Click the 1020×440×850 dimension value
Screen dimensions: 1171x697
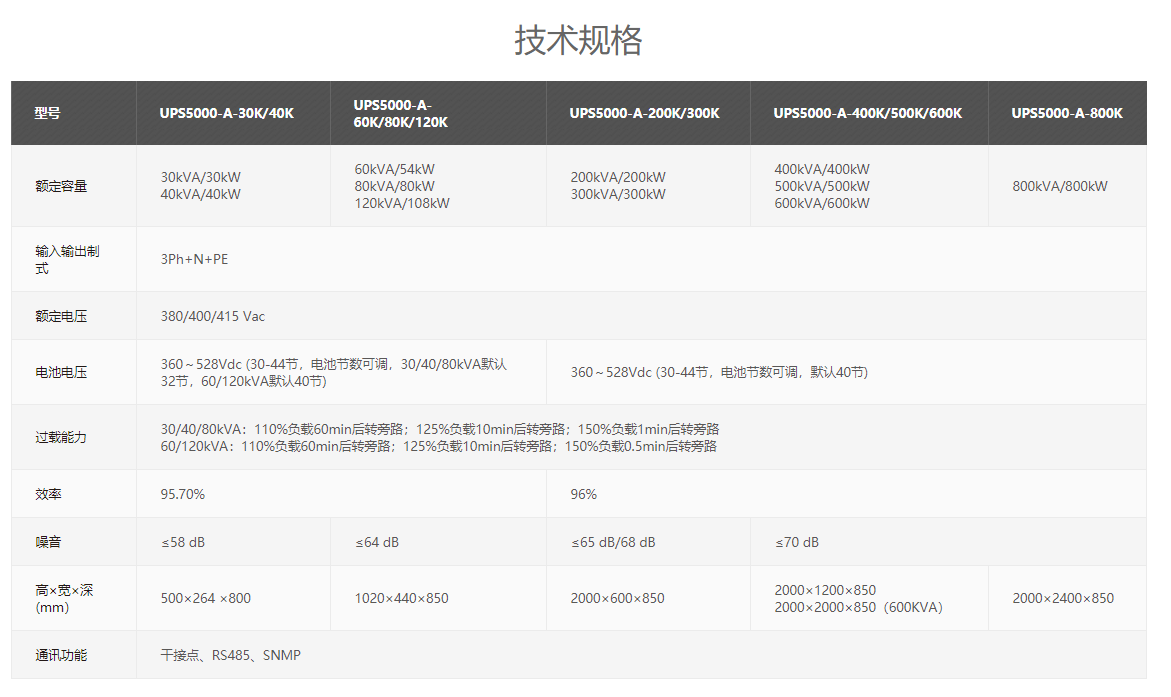[x=401, y=598]
